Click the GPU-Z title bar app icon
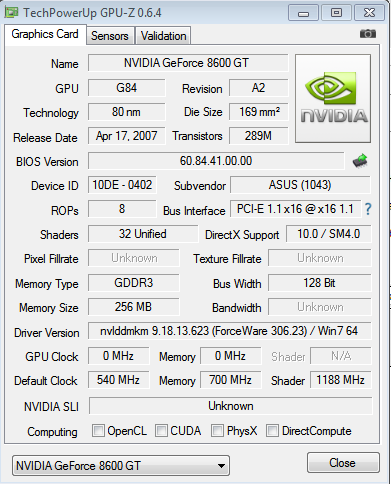The height and width of the screenshot is (484, 391). coord(11,12)
